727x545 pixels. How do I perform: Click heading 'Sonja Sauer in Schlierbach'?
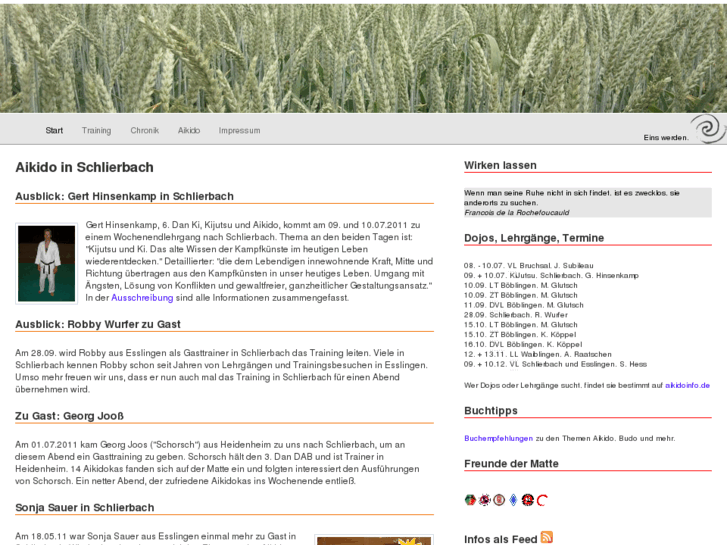pos(85,507)
